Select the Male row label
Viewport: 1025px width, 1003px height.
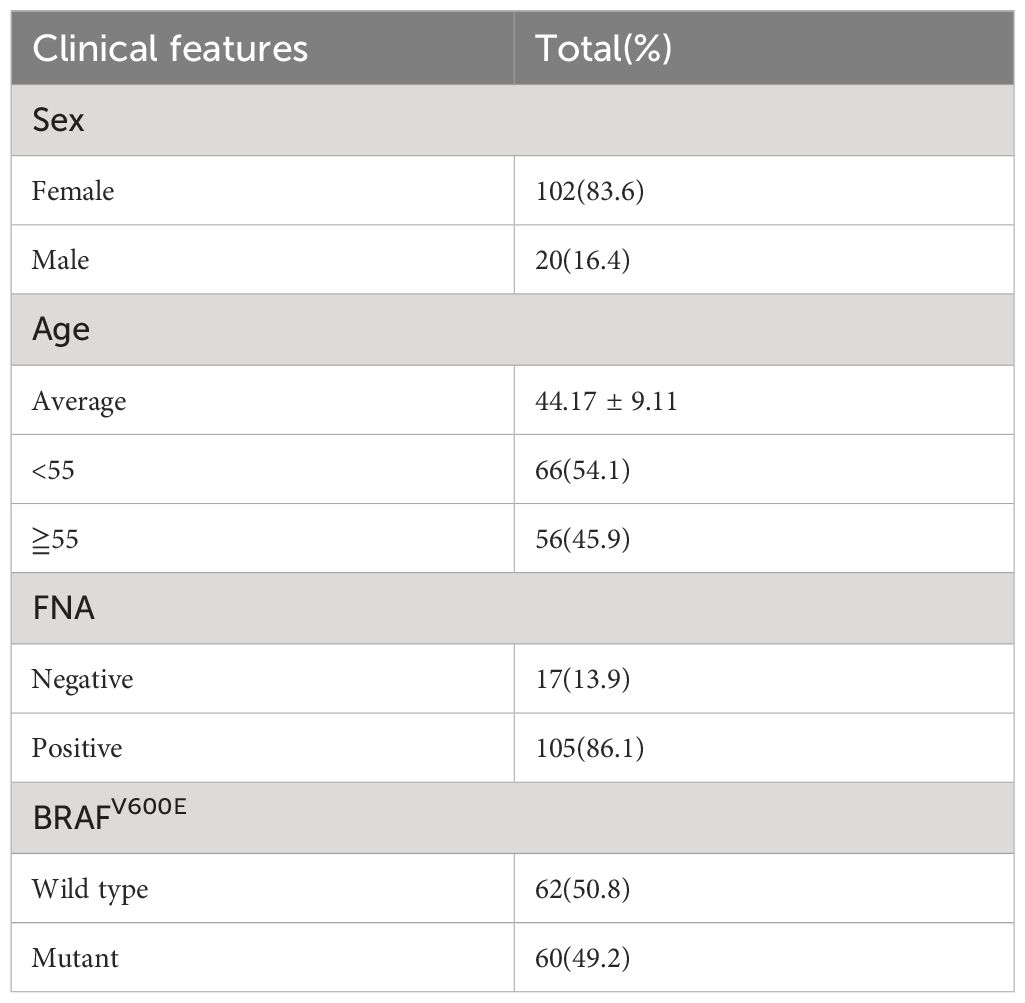60,260
